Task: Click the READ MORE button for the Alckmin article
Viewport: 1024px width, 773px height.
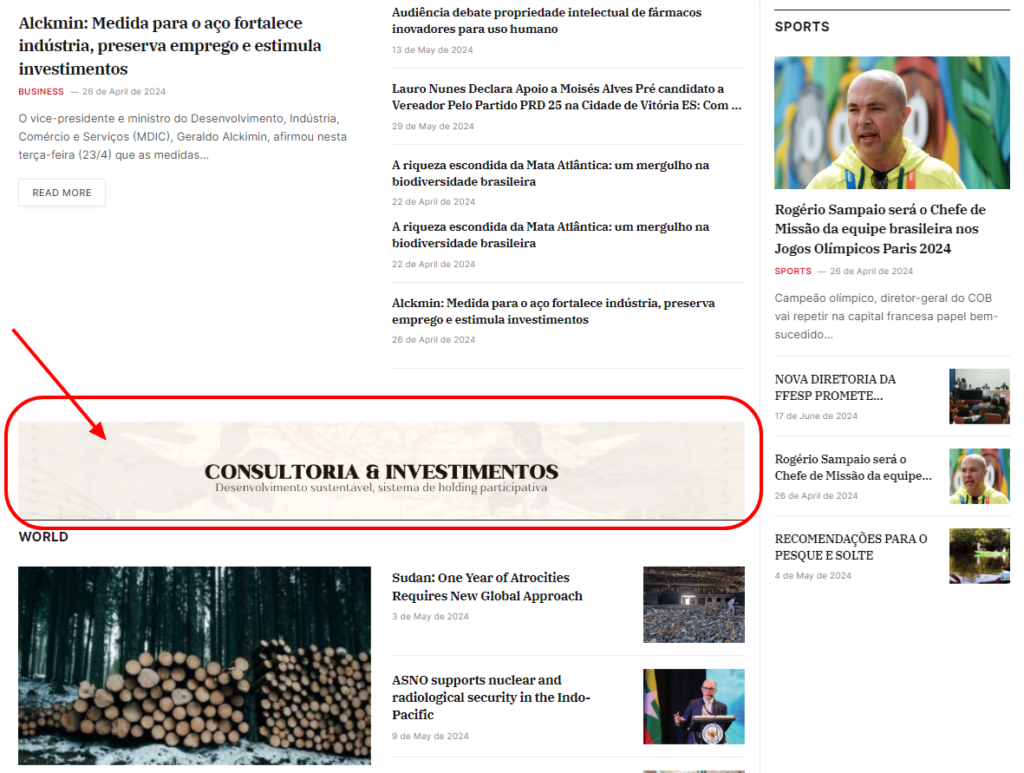Action: 61,192
